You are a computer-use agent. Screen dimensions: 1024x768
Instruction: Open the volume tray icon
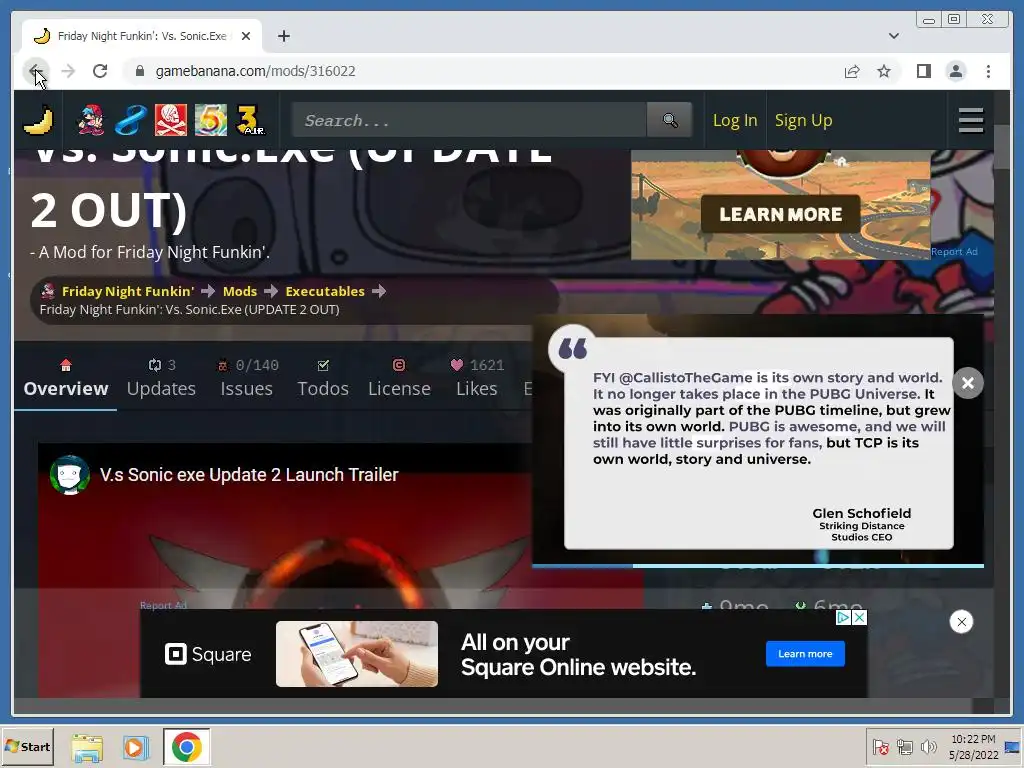pos(928,747)
